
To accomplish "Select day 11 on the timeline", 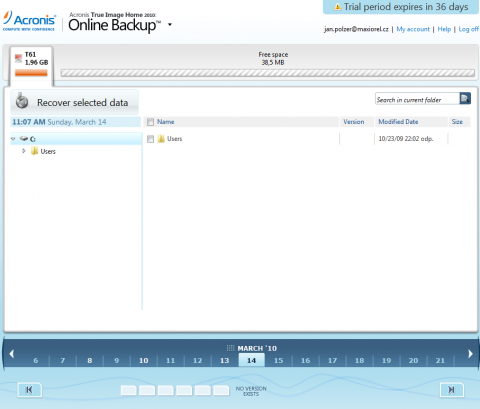I will [171, 360].
